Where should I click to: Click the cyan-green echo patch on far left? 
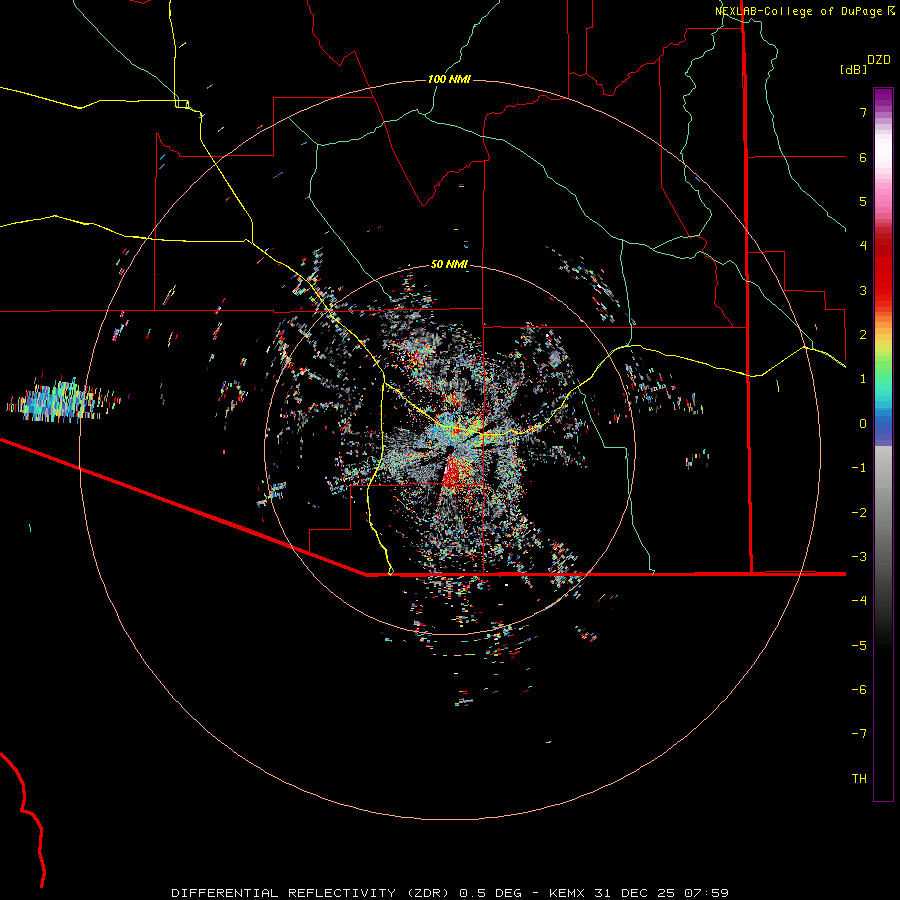coord(62,399)
